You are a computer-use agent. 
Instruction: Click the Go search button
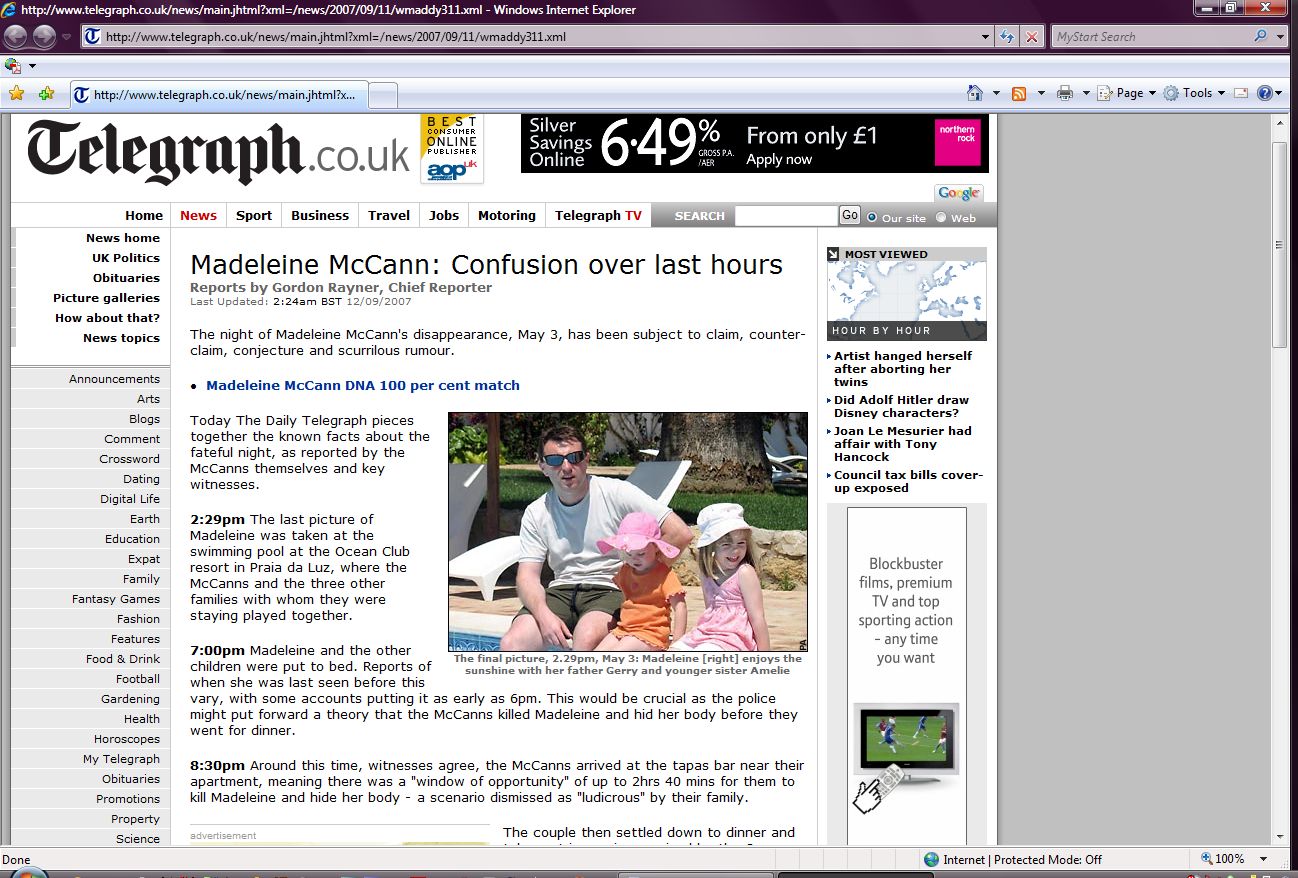point(850,215)
